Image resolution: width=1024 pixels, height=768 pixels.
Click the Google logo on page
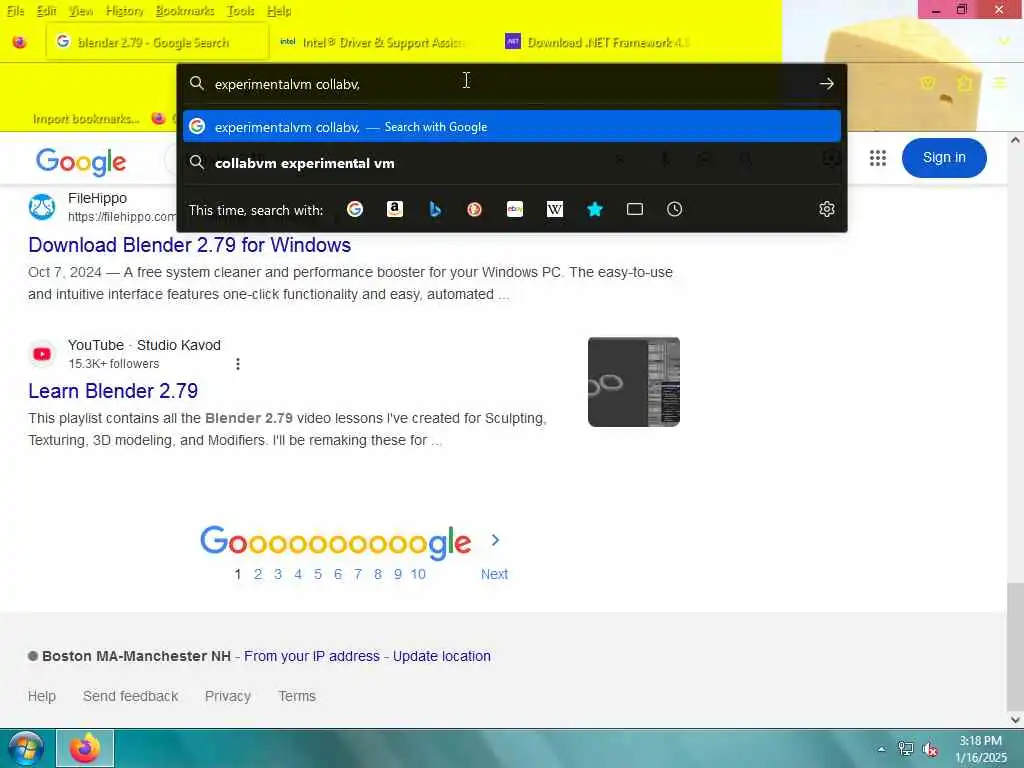pyautogui.click(x=81, y=161)
